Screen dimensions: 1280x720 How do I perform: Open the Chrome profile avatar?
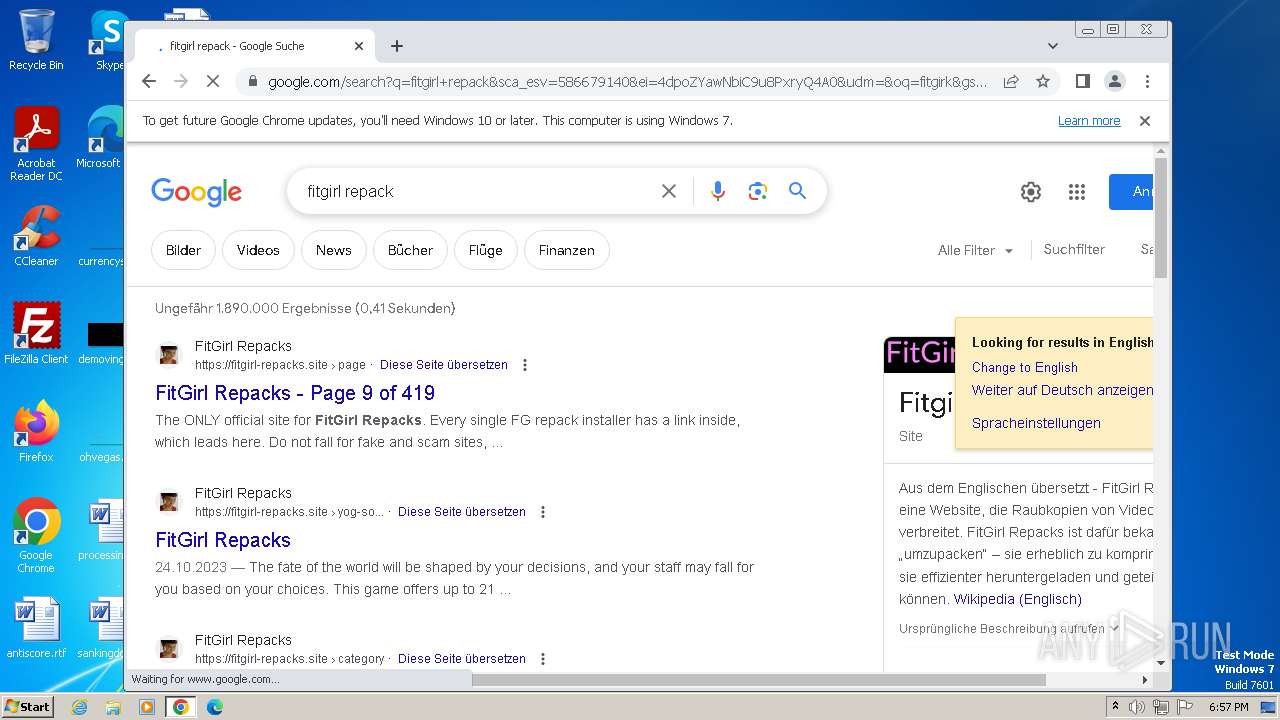click(x=1114, y=81)
